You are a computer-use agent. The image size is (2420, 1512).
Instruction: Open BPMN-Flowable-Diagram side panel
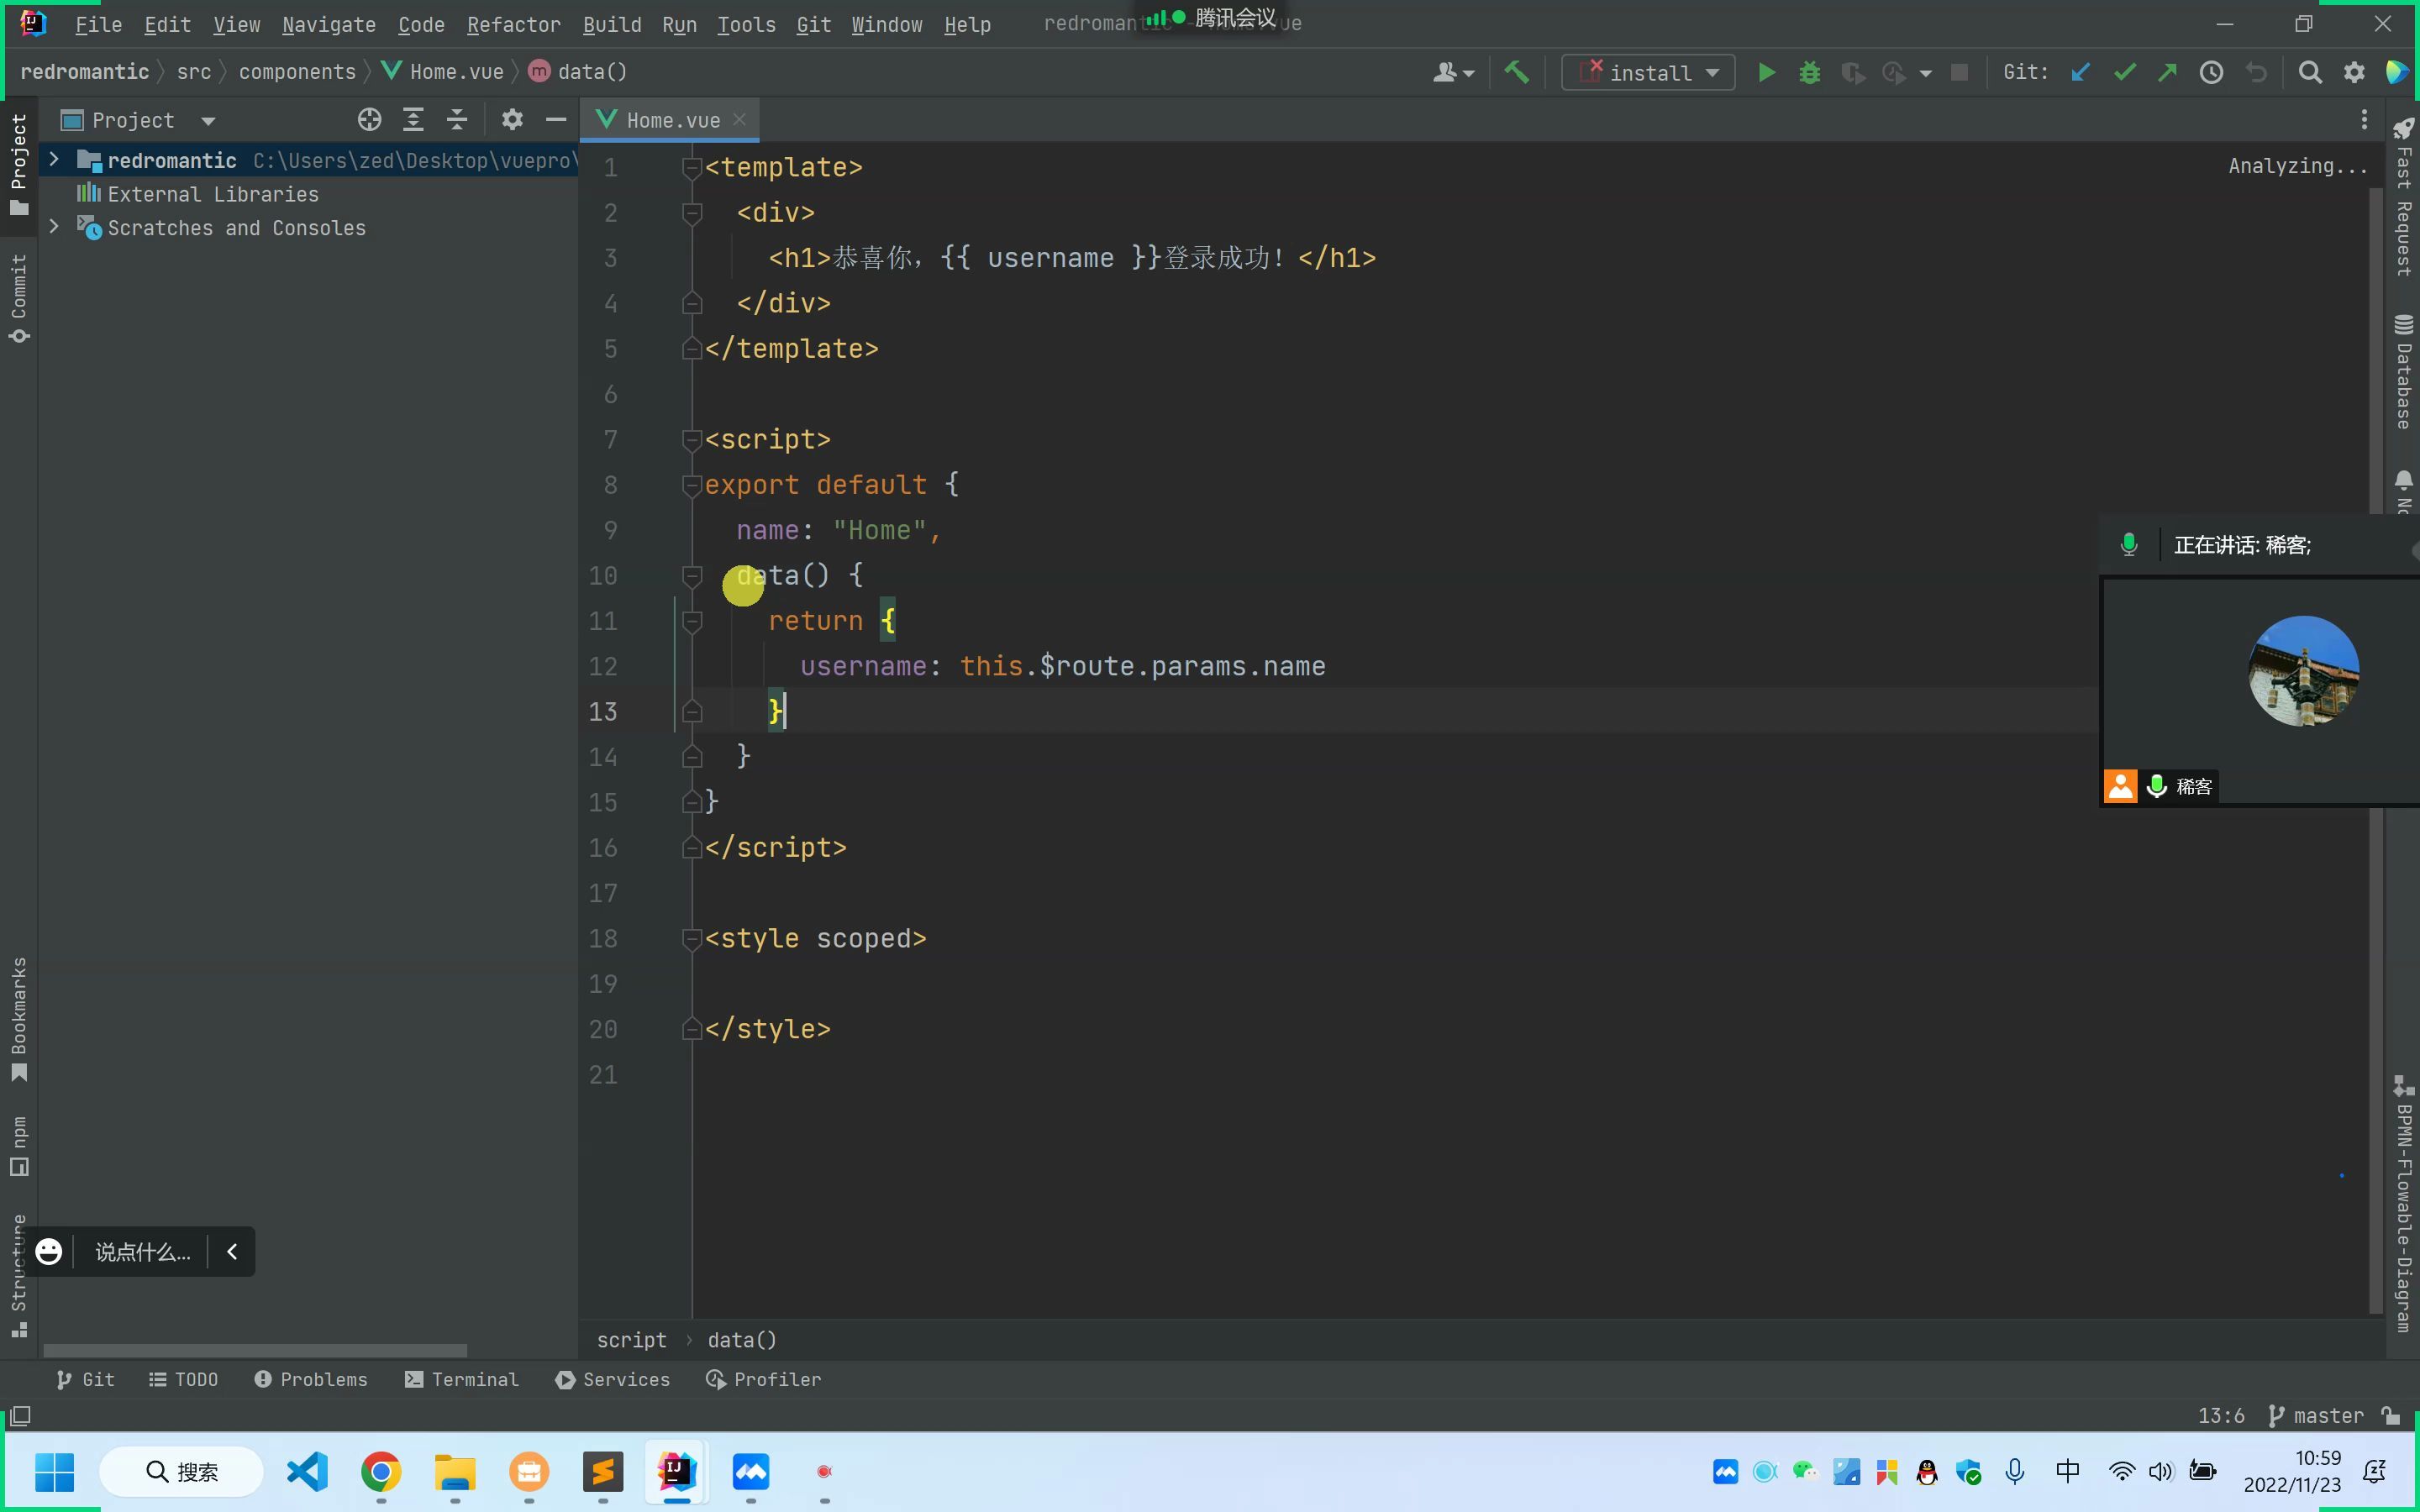coord(2403,1204)
